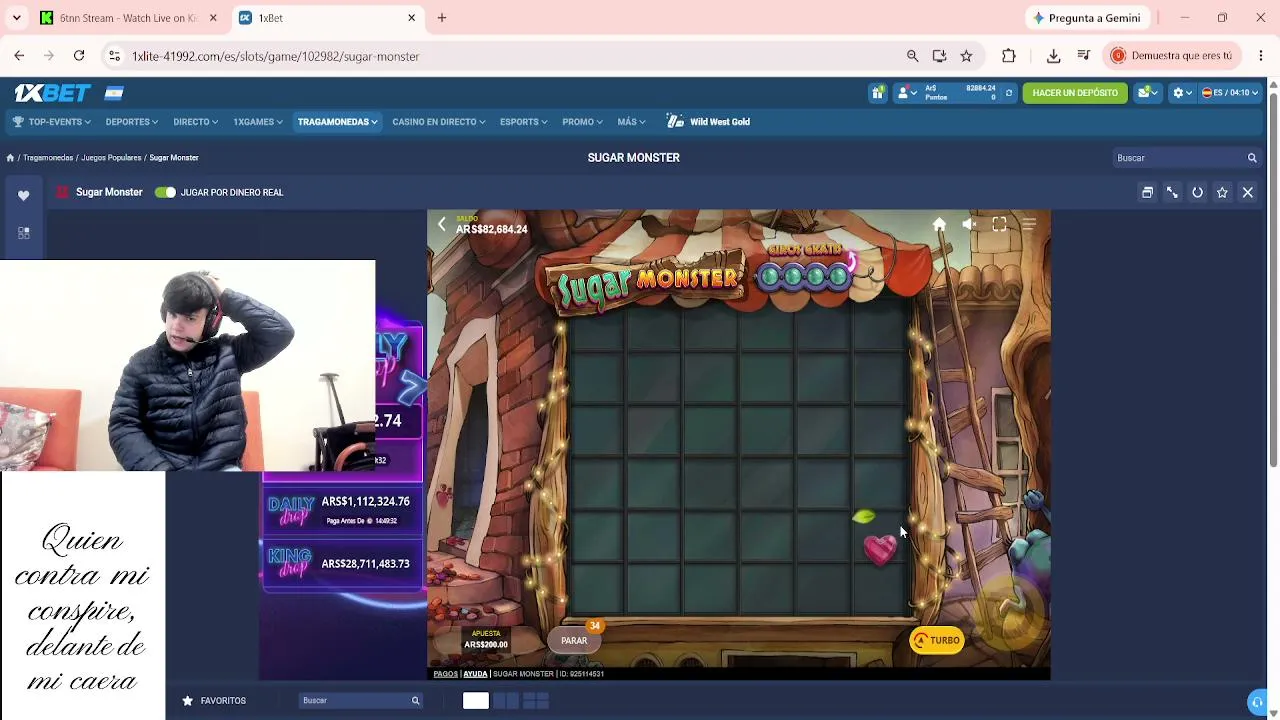The image size is (1280, 720).
Task: Open the Wild West Gold promo link
Action: [x=708, y=122]
